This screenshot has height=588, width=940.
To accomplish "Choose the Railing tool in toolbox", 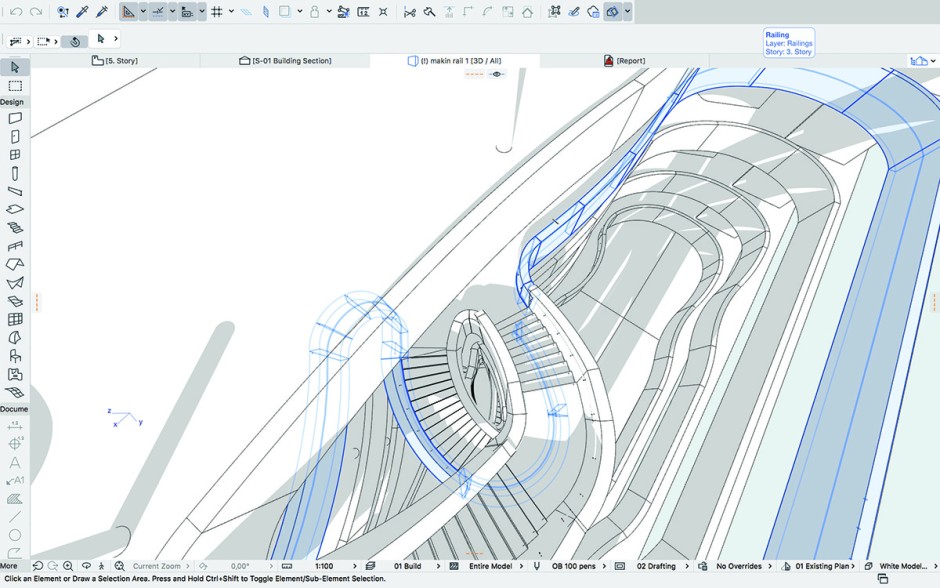I will tap(15, 246).
